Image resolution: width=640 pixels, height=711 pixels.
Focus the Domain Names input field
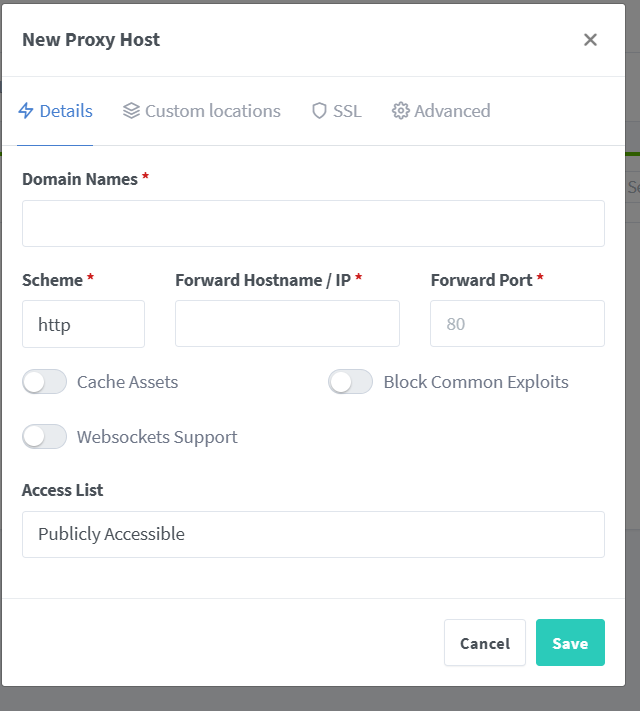[313, 224]
